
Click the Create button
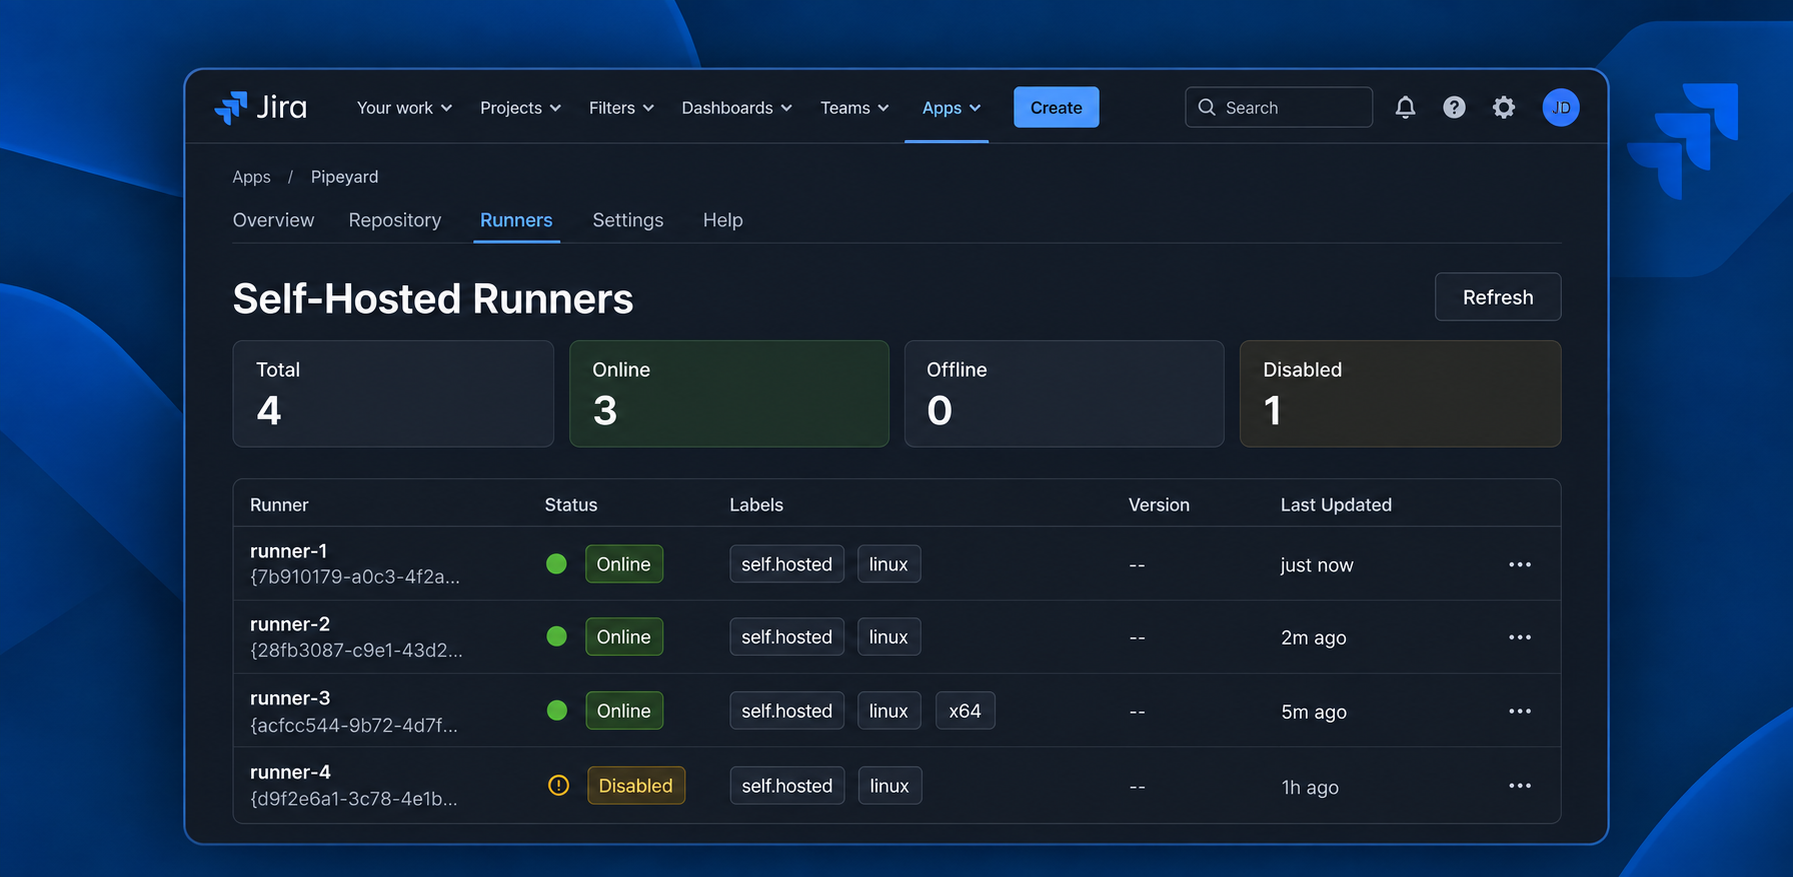(x=1056, y=107)
